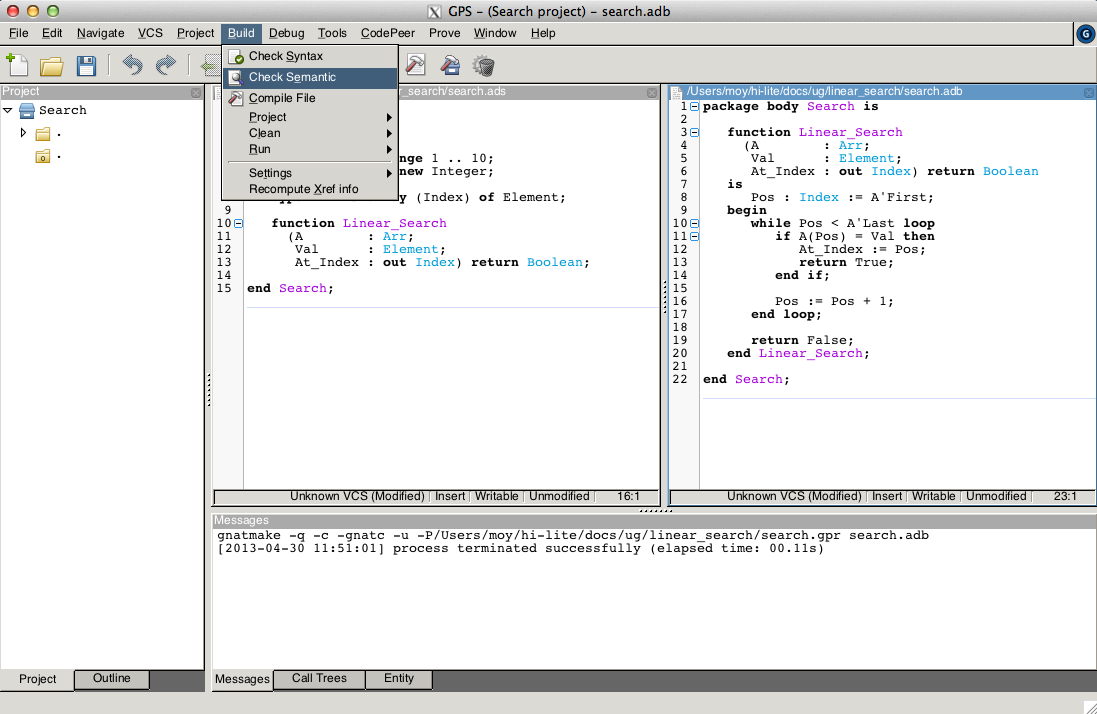Fold Linear_Search declaration at line 10 in search.ads
The height and width of the screenshot is (714, 1097).
pyautogui.click(x=239, y=223)
